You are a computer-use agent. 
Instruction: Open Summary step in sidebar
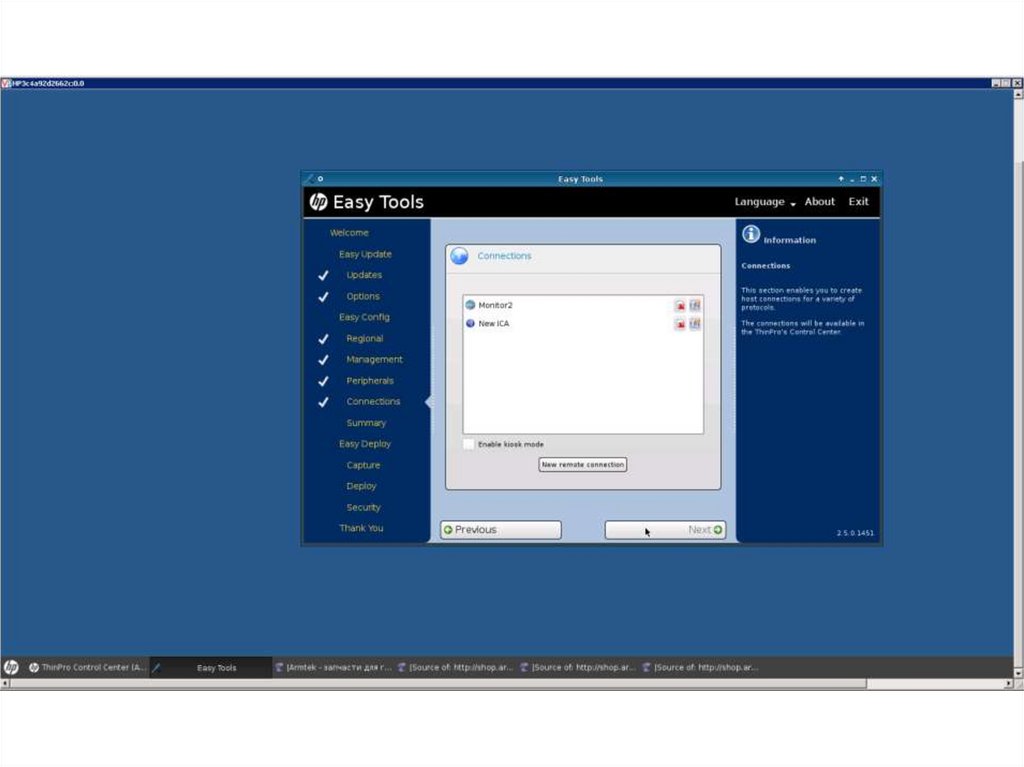pyautogui.click(x=366, y=423)
